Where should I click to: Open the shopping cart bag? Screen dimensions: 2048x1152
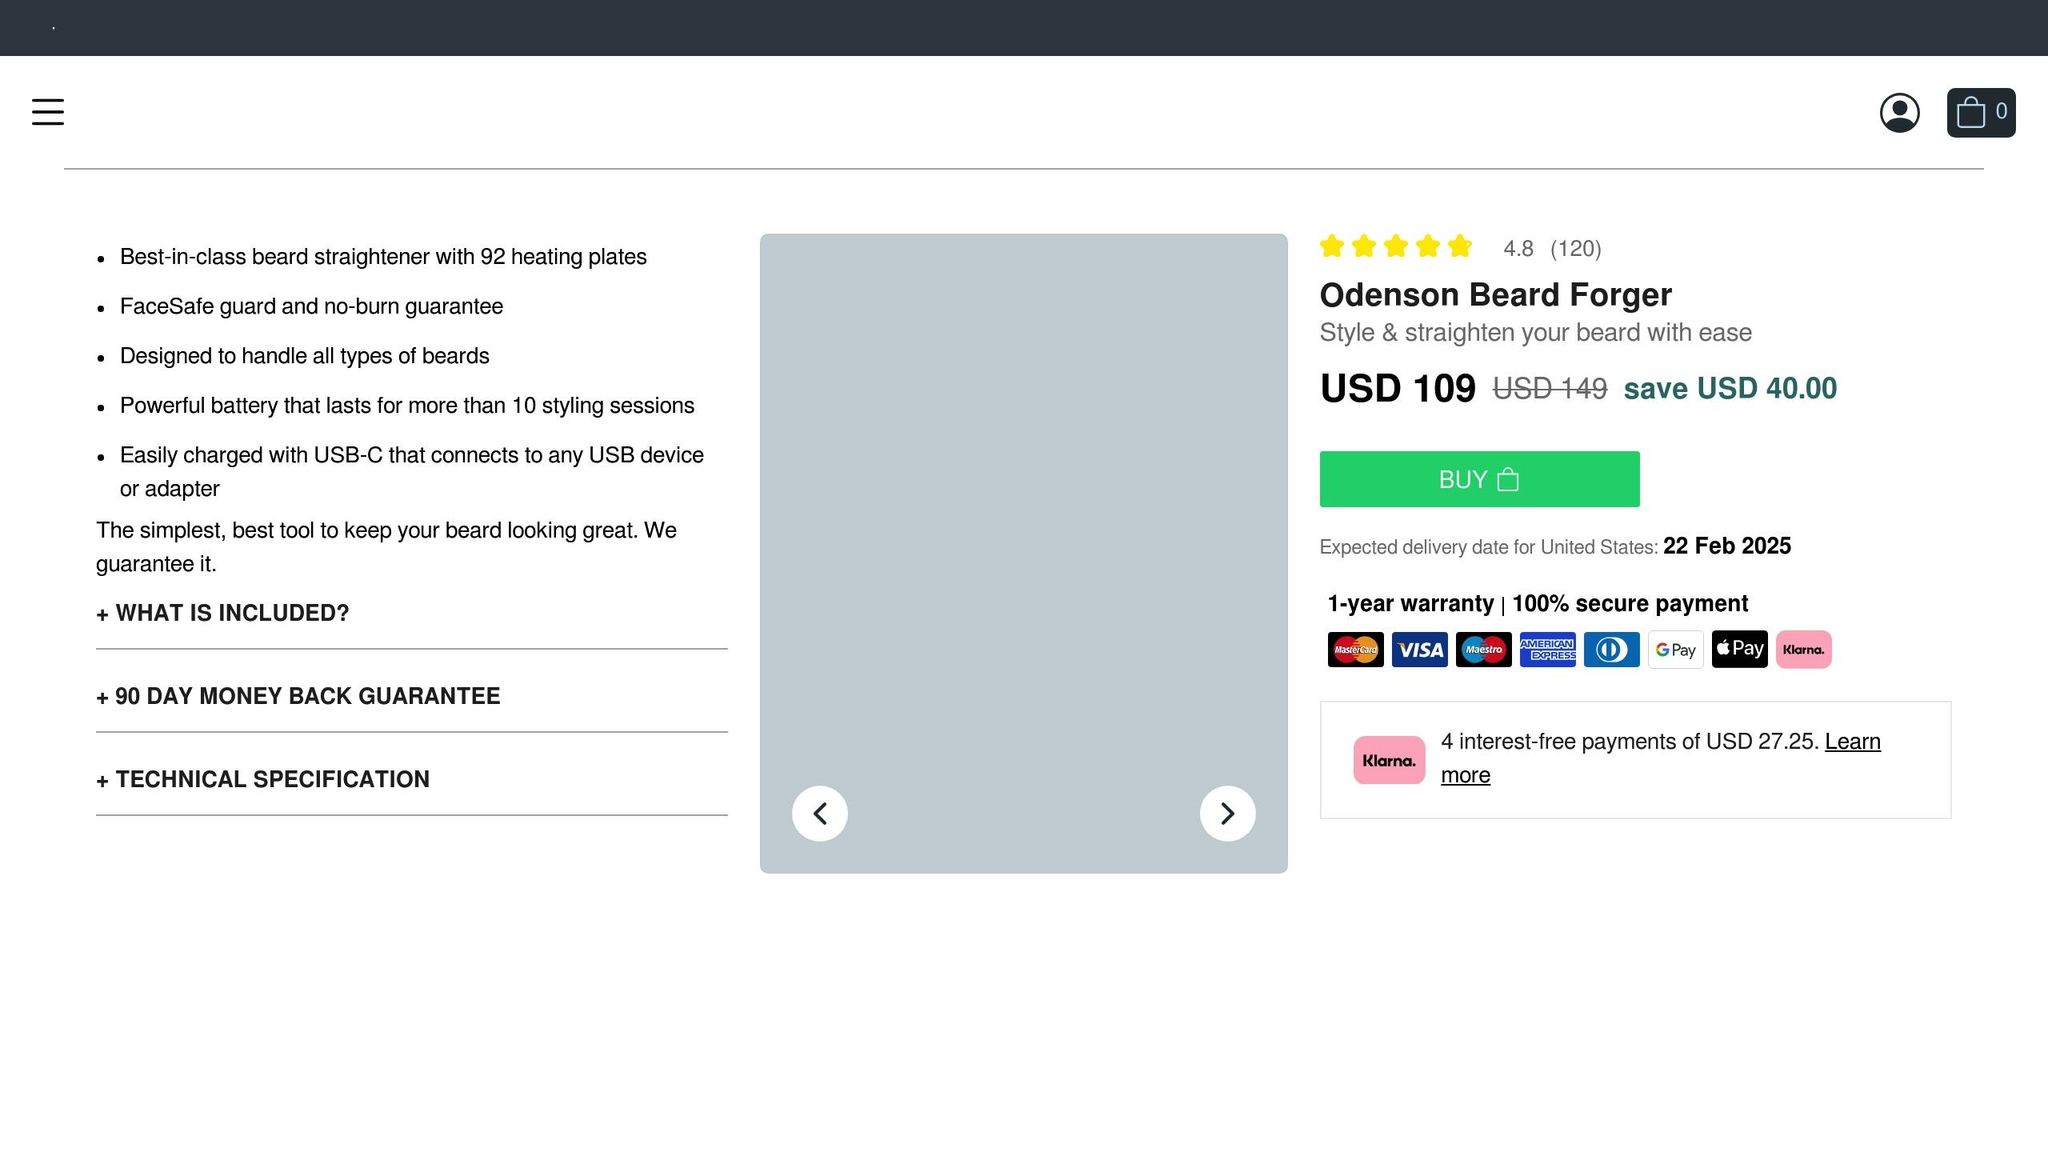point(1980,113)
